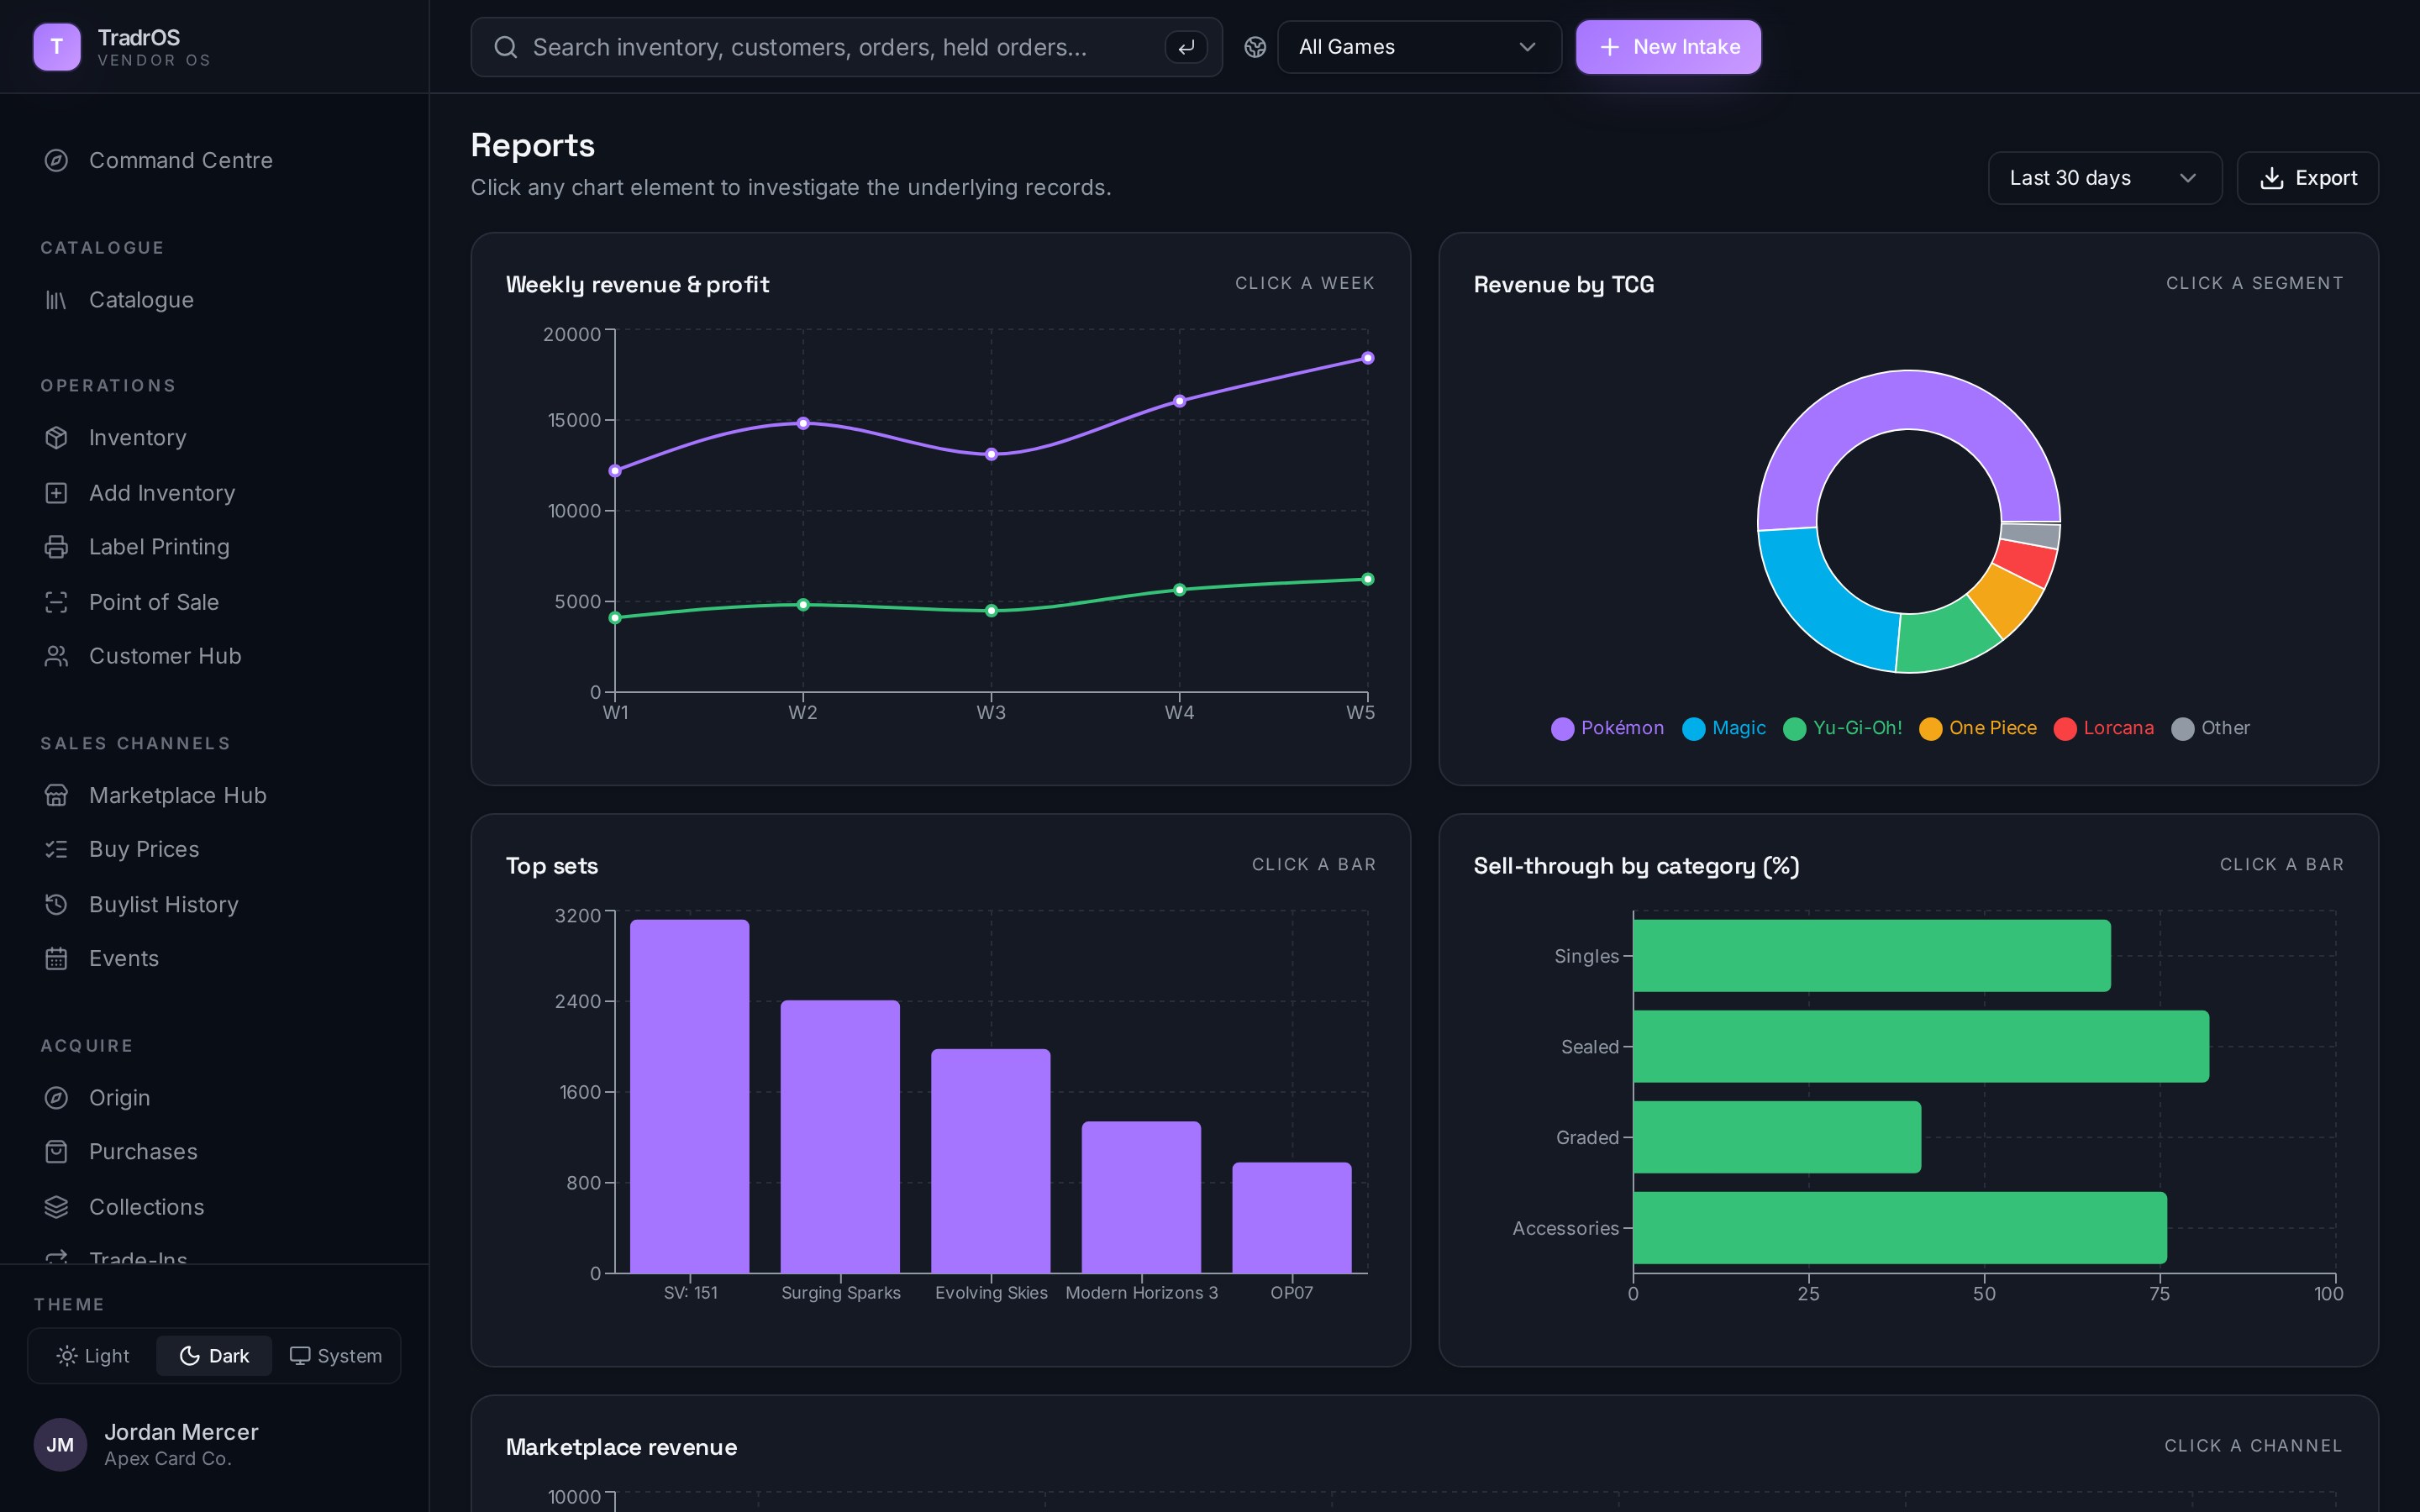Focus the inventory search field
Screen dimensions: 2420x1512
(846, 47)
